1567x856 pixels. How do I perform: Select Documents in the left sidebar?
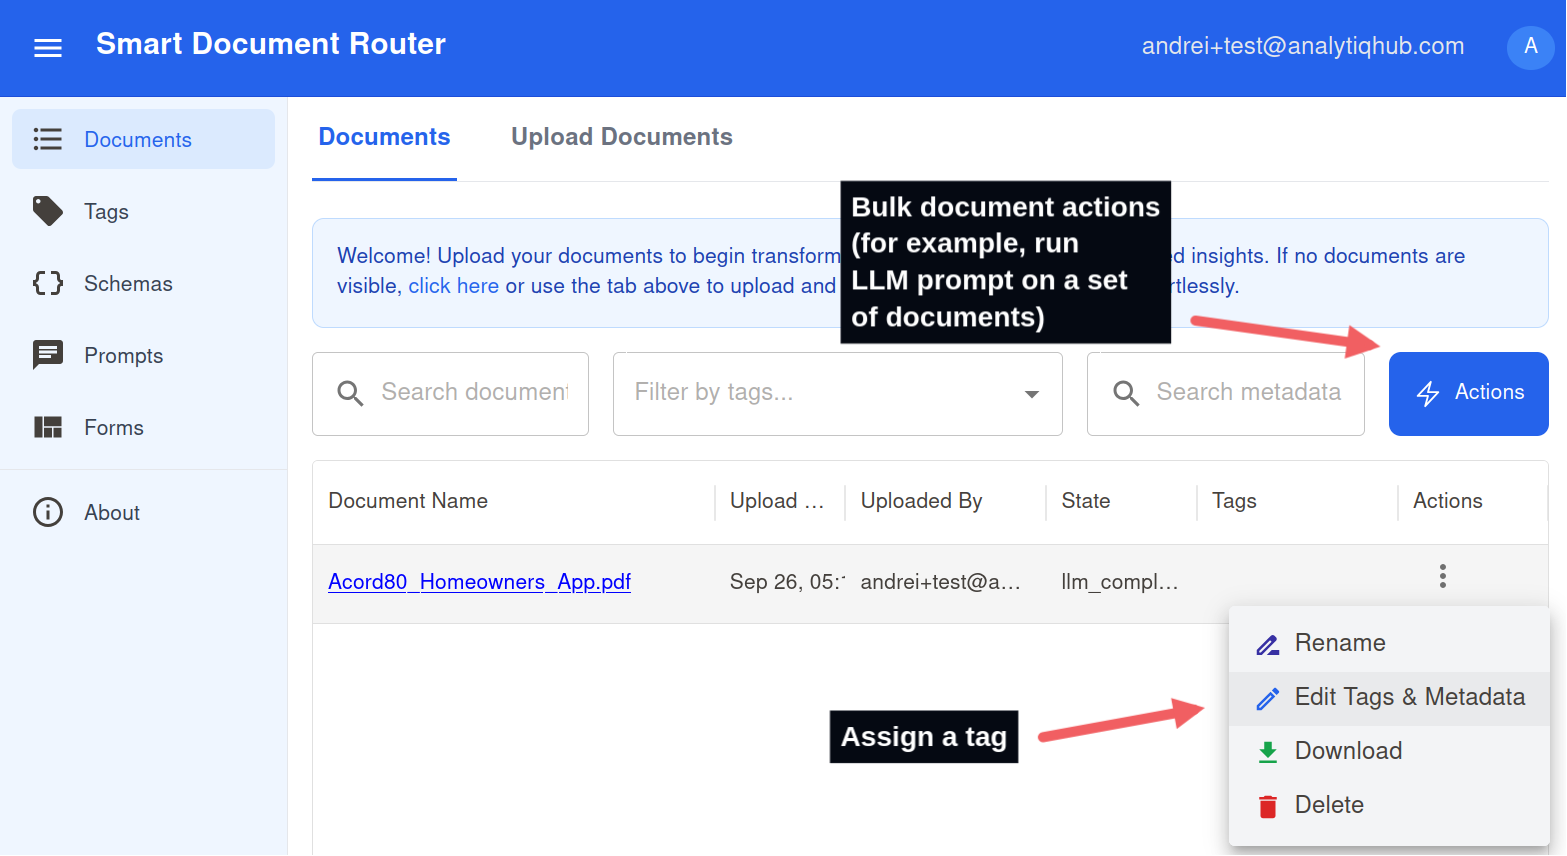[137, 140]
